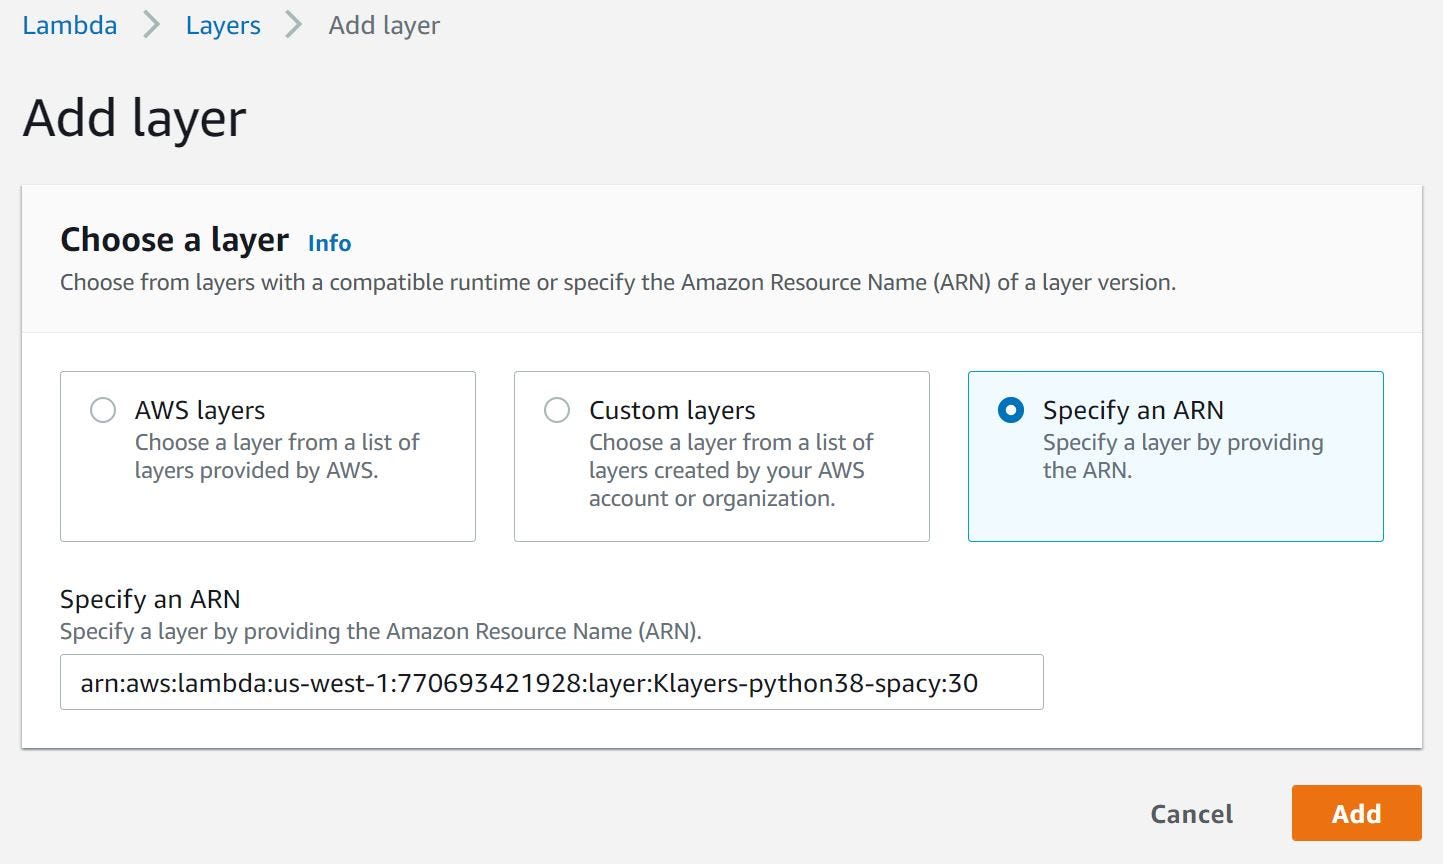Click the 'Specify a layer by providing the ARN' card text
This screenshot has height=864, width=1443.
[1182, 456]
